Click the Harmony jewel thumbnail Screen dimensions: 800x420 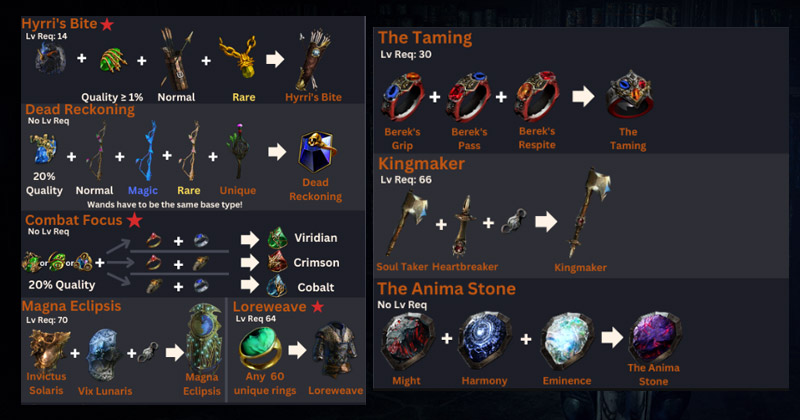(x=484, y=341)
